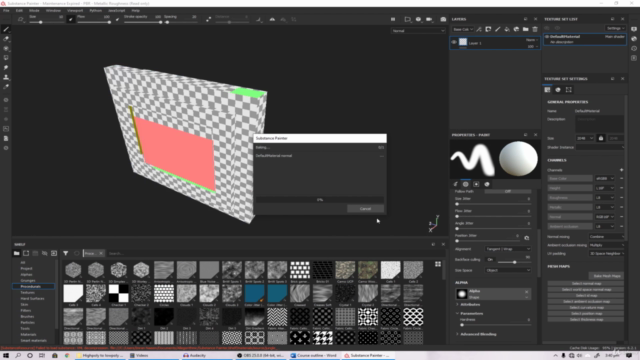Open the Base Col channel dropdown
The image size is (640, 360).
click(462, 29)
